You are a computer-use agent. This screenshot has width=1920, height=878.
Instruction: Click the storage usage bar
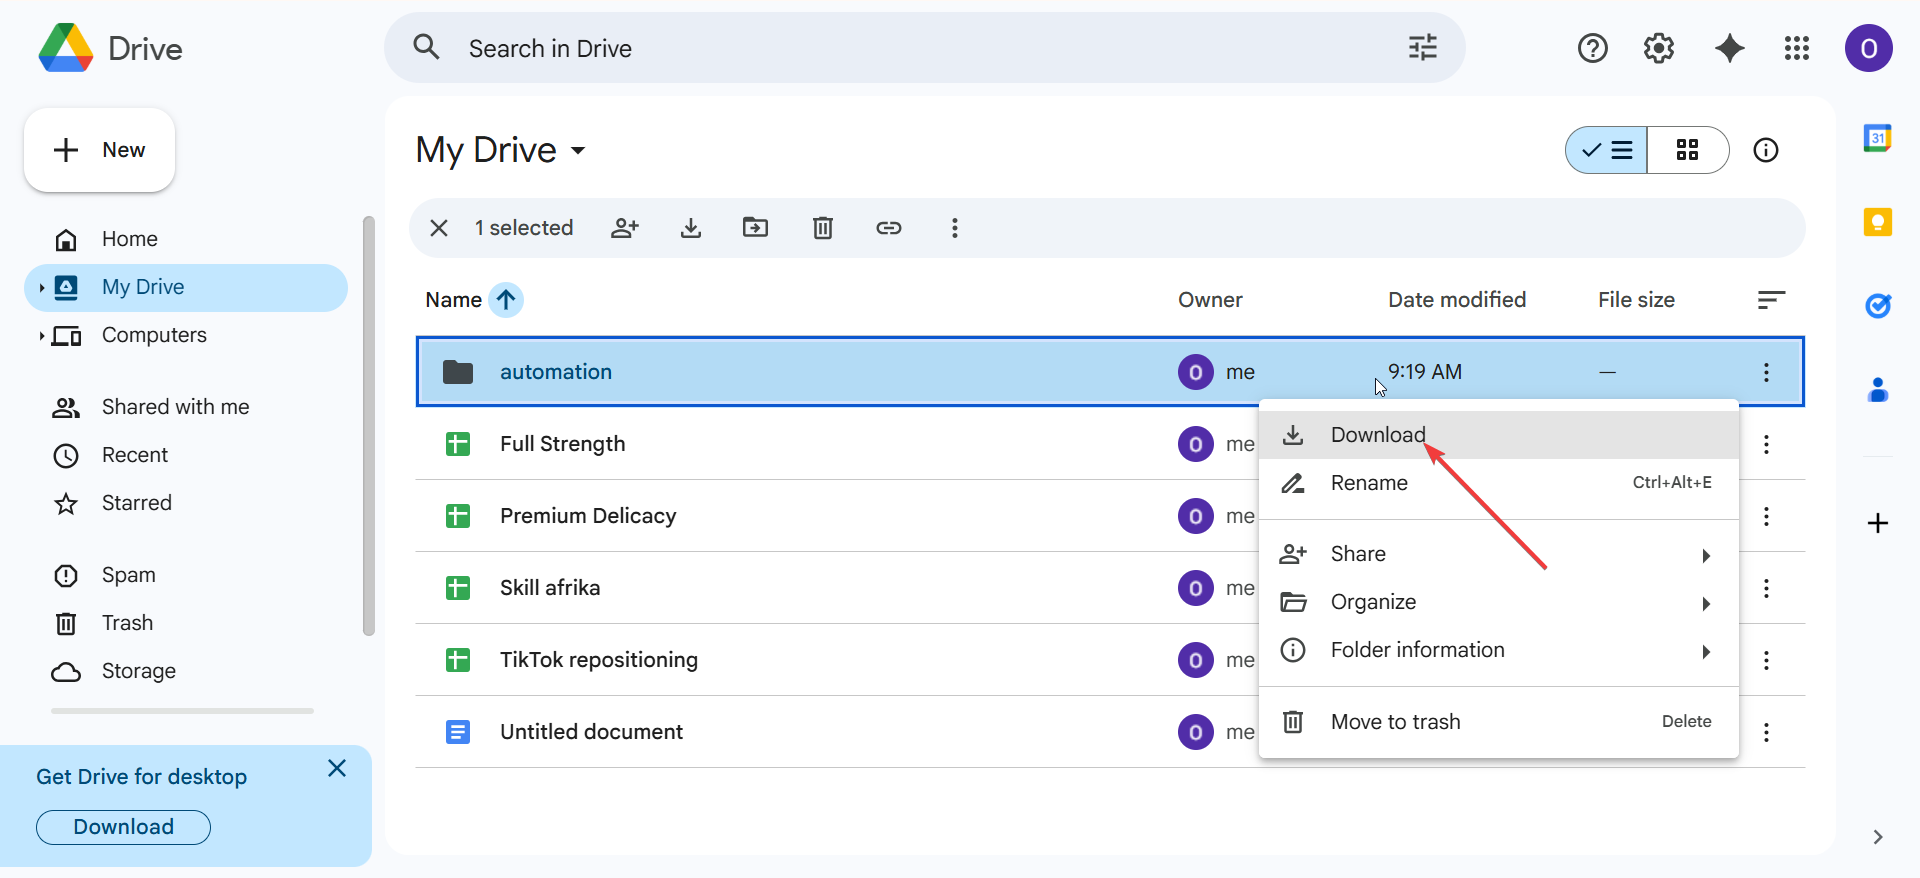pyautogui.click(x=182, y=711)
